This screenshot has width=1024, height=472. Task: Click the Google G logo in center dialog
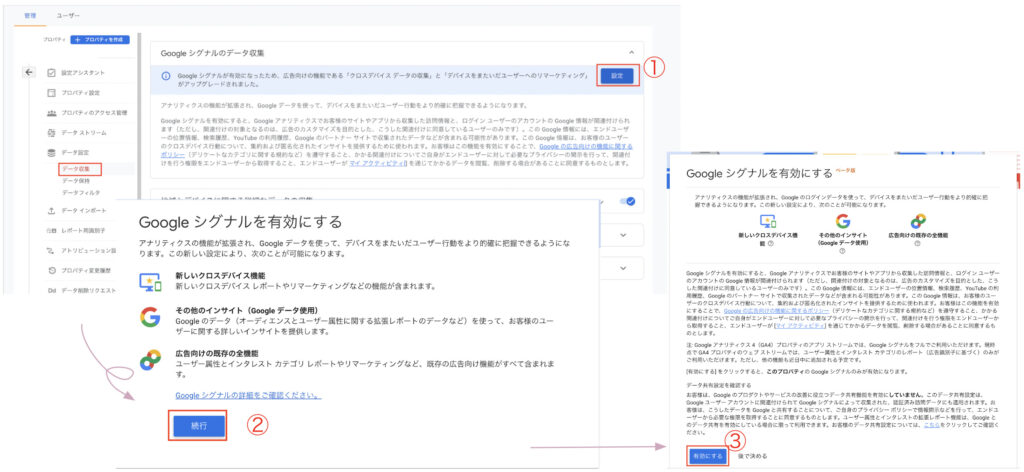pos(150,317)
